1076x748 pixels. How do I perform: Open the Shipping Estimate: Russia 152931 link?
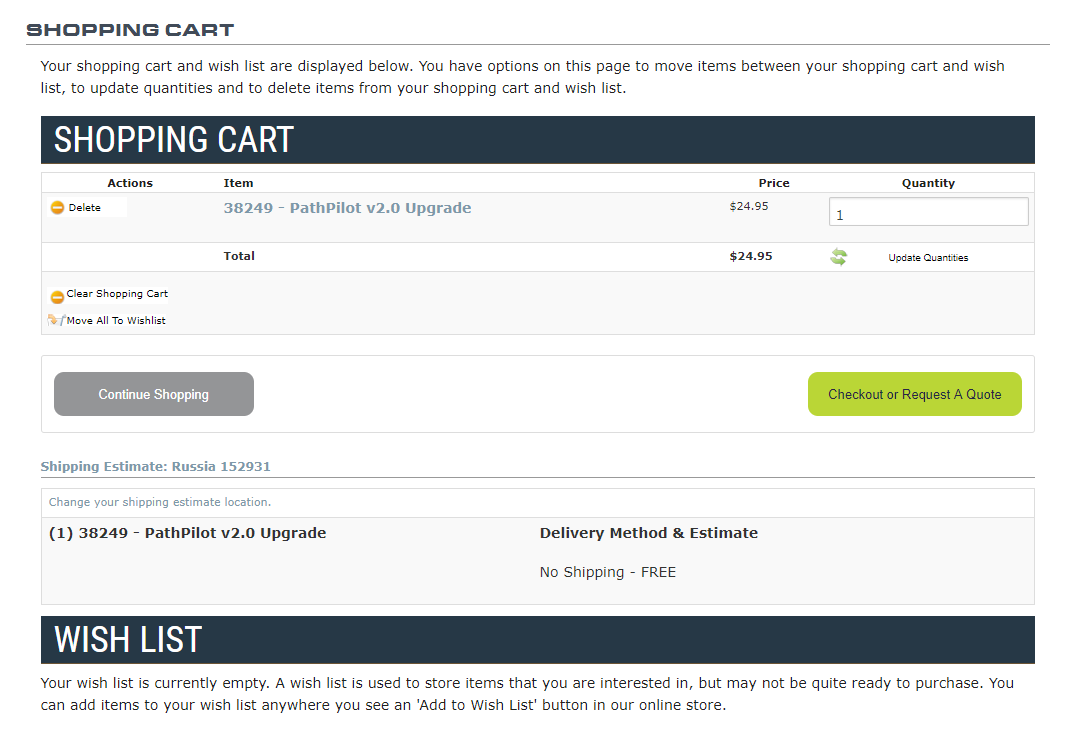click(x=155, y=466)
